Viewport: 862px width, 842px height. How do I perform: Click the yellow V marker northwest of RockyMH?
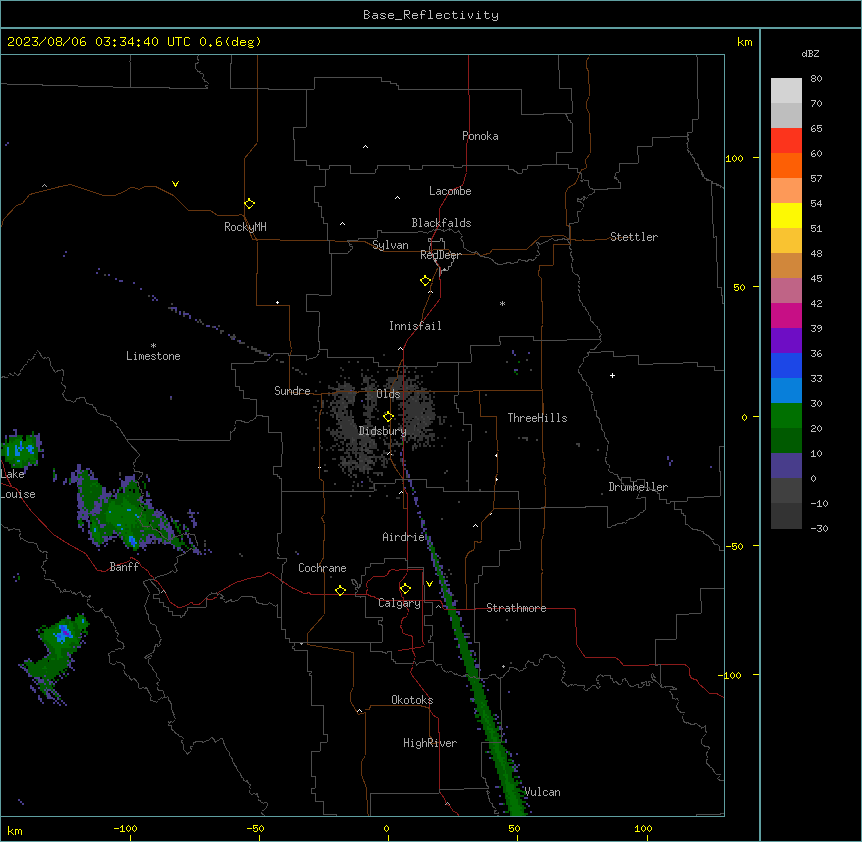pyautogui.click(x=175, y=184)
